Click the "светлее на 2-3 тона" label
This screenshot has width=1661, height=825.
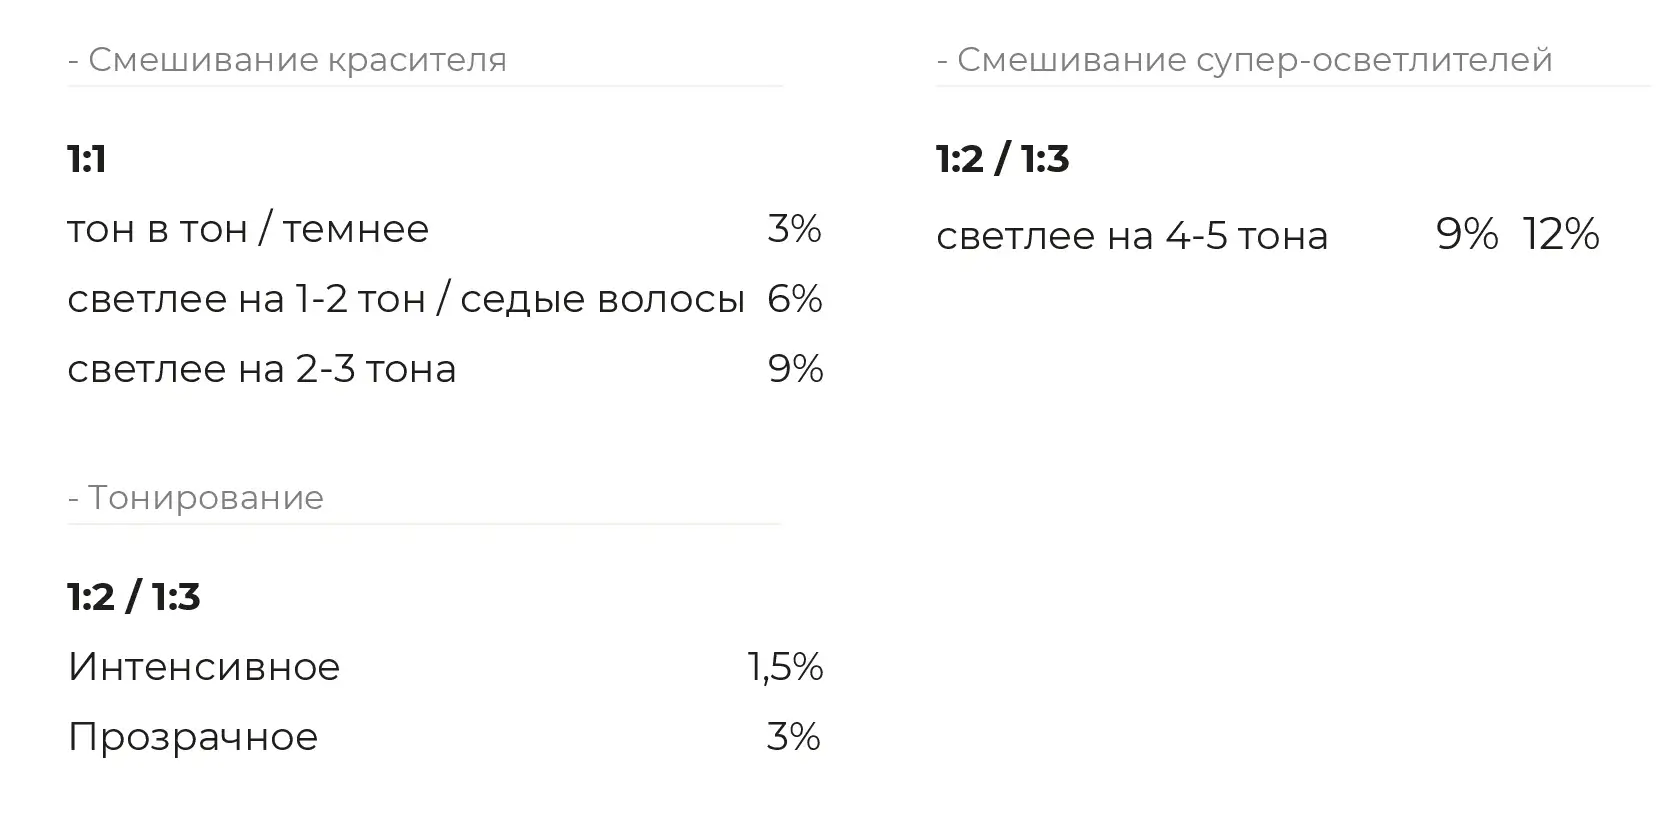point(262,369)
